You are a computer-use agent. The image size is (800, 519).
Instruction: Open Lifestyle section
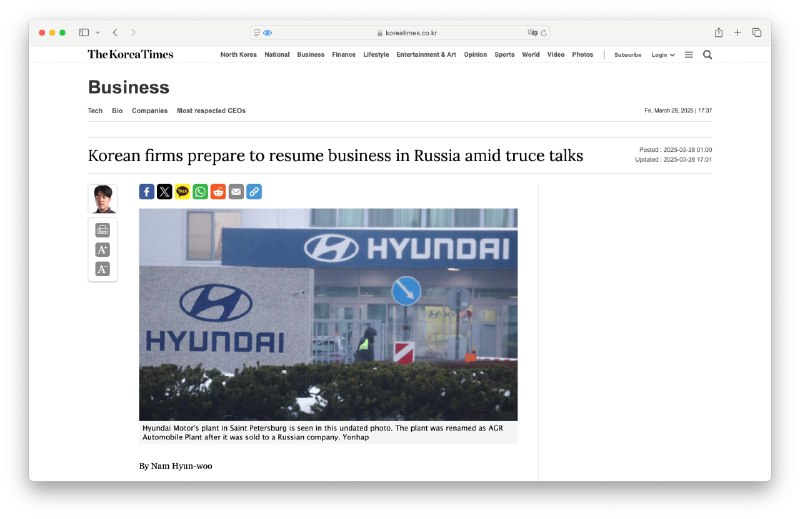click(x=376, y=55)
